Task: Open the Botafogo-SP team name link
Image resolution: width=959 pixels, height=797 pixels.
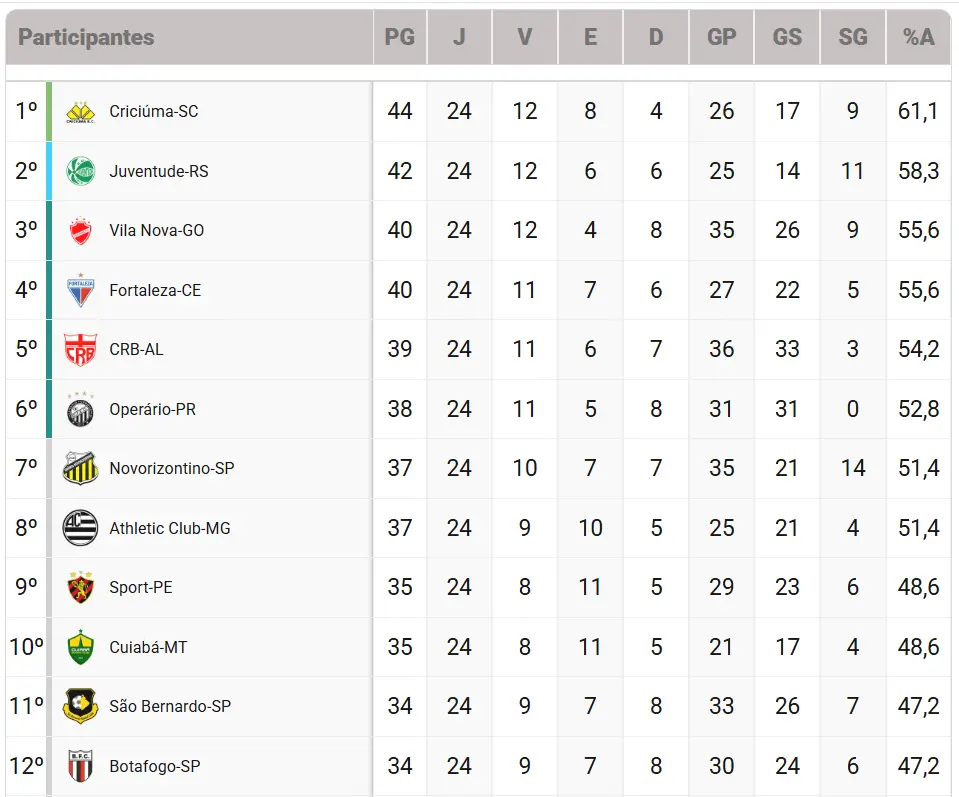Action: tap(155, 766)
